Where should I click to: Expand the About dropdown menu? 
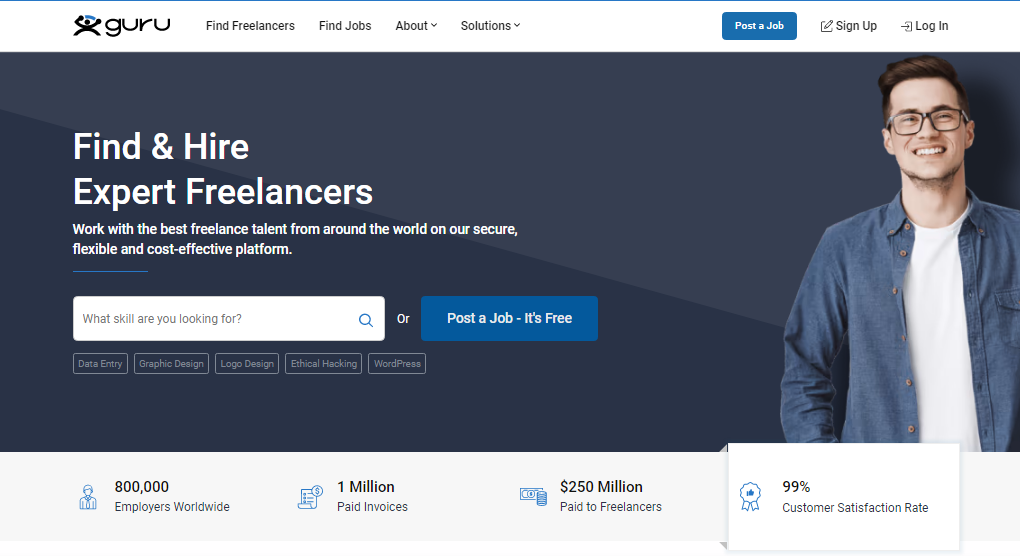click(x=416, y=26)
